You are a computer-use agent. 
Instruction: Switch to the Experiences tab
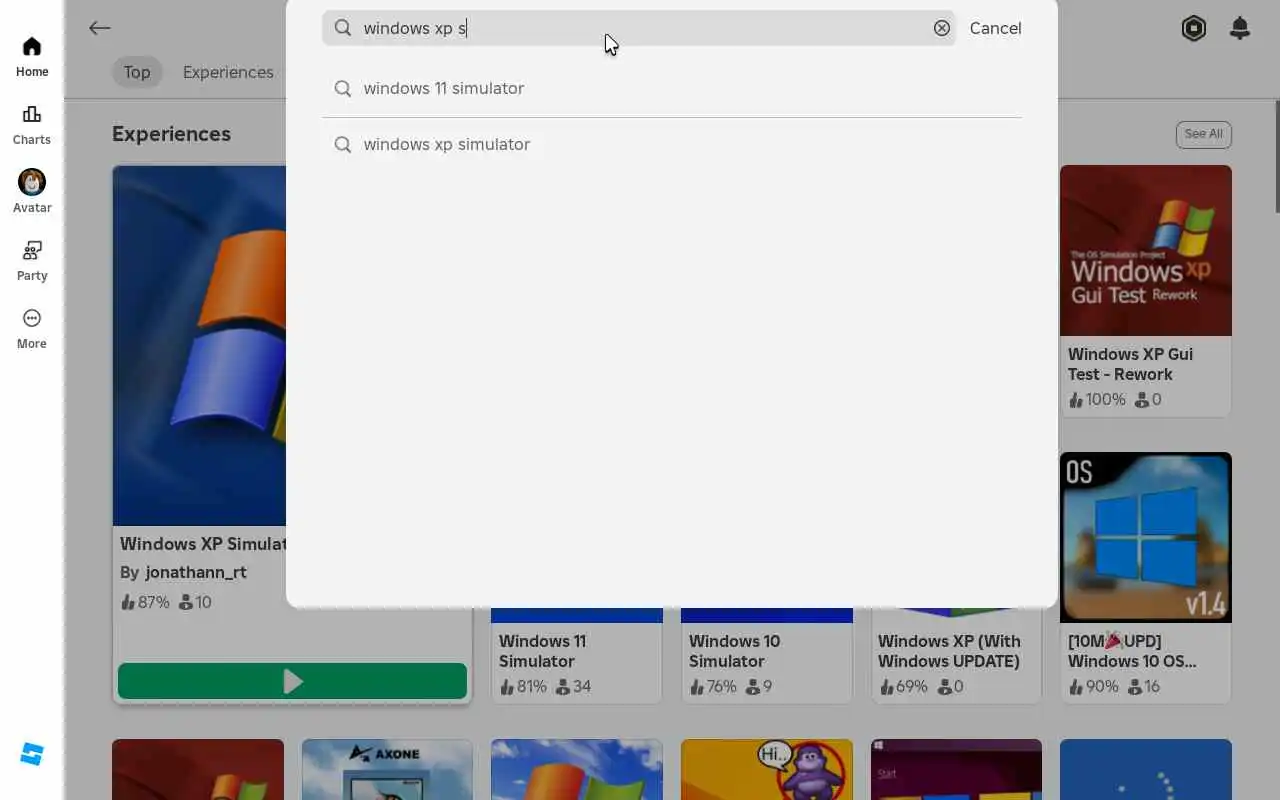tap(228, 72)
